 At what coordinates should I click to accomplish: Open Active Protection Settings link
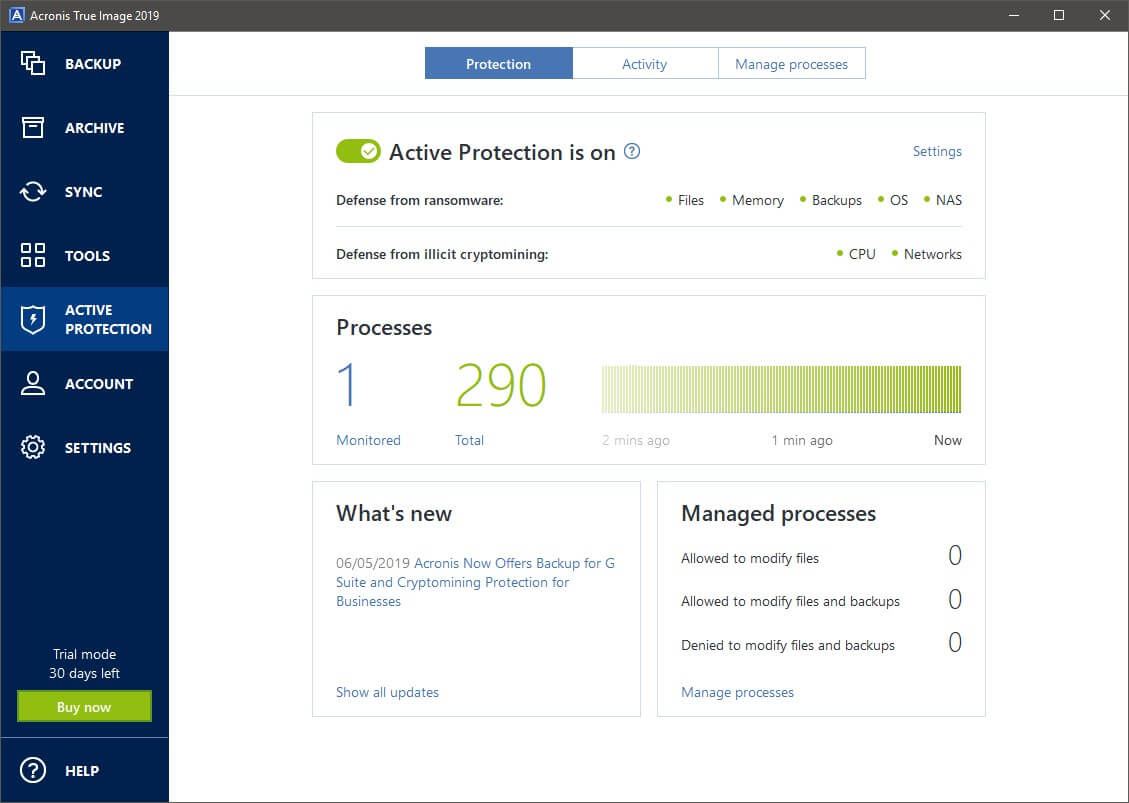point(937,151)
